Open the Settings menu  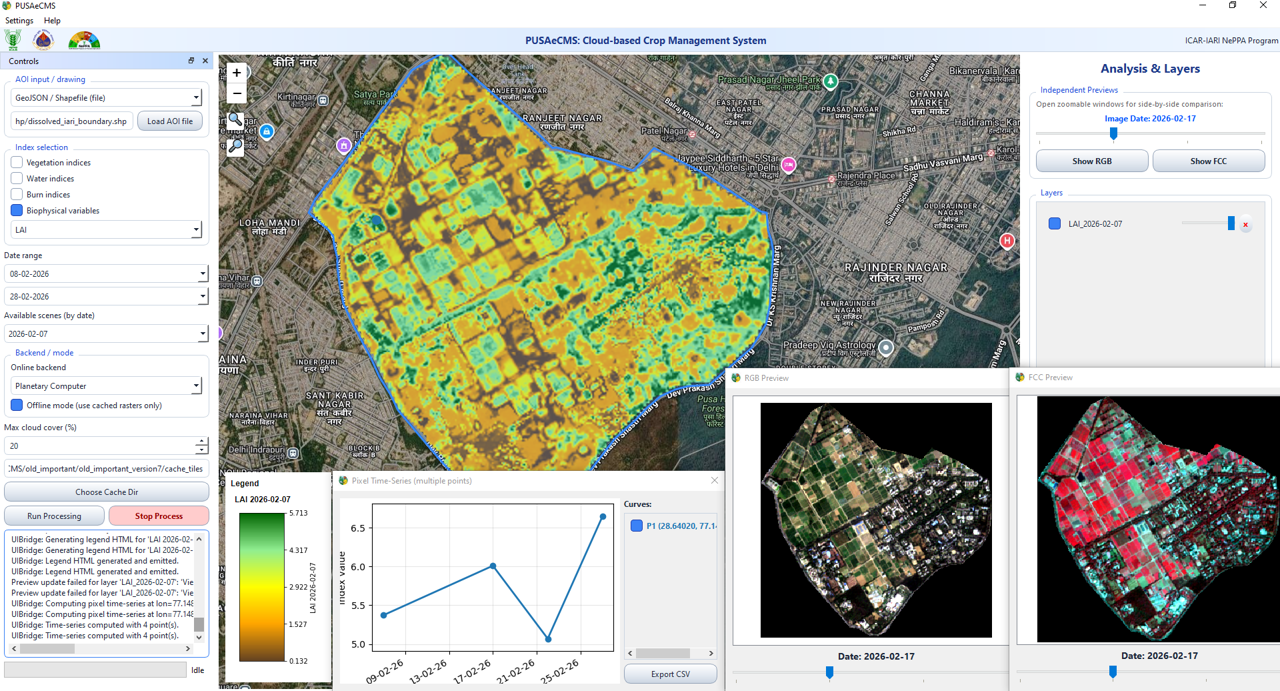(x=19, y=20)
